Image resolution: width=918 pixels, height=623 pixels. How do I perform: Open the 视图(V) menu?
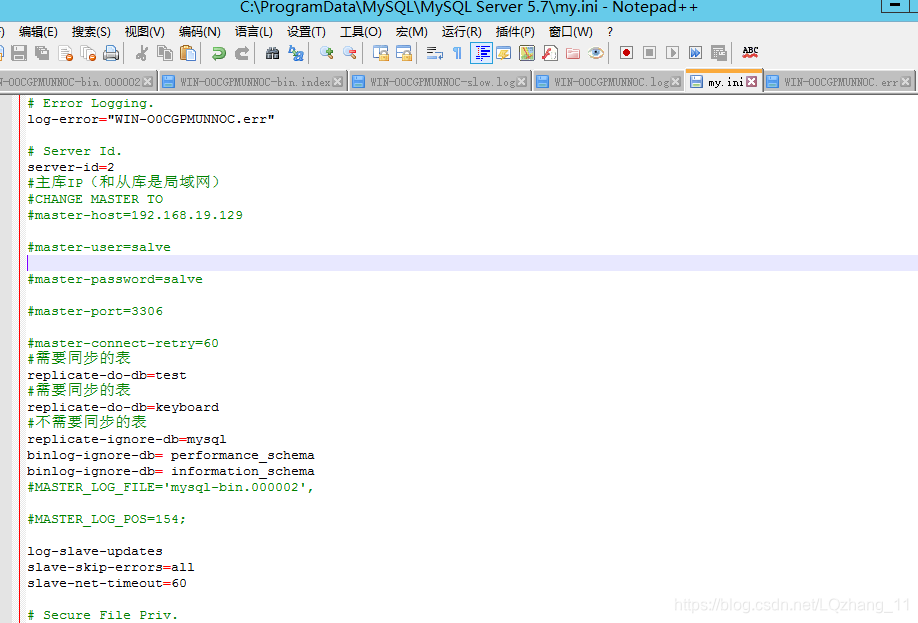point(145,32)
